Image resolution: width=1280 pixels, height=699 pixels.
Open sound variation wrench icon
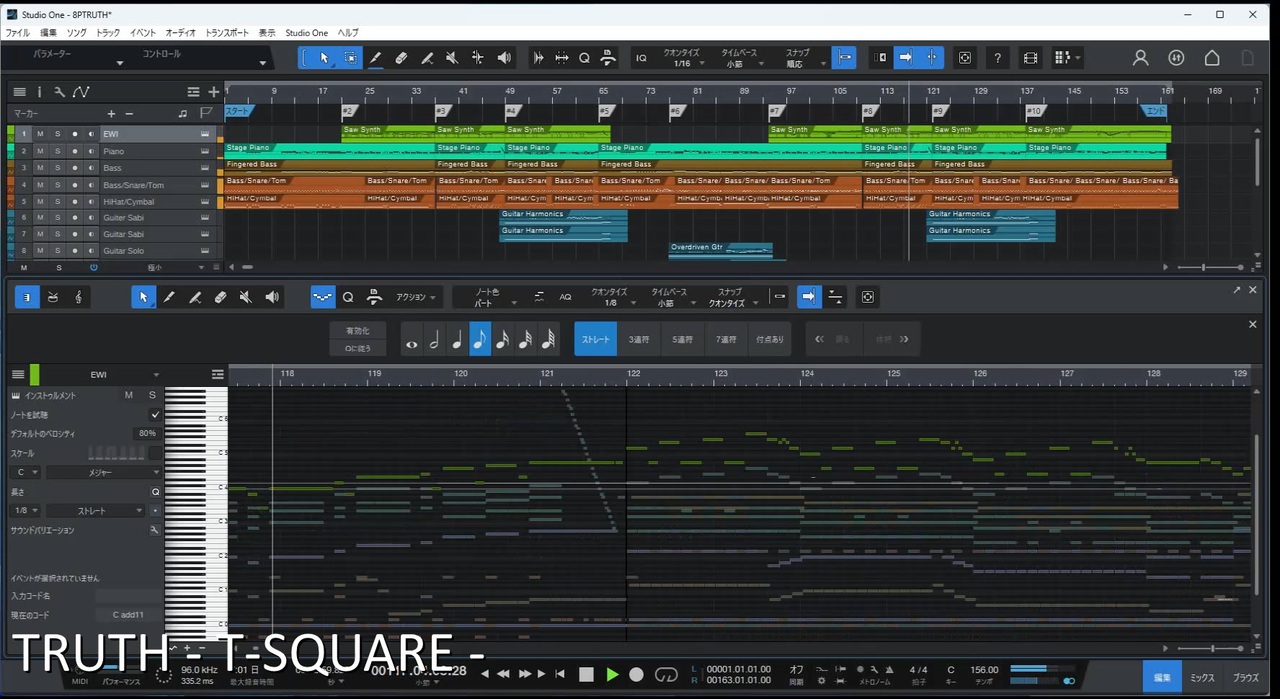[155, 530]
